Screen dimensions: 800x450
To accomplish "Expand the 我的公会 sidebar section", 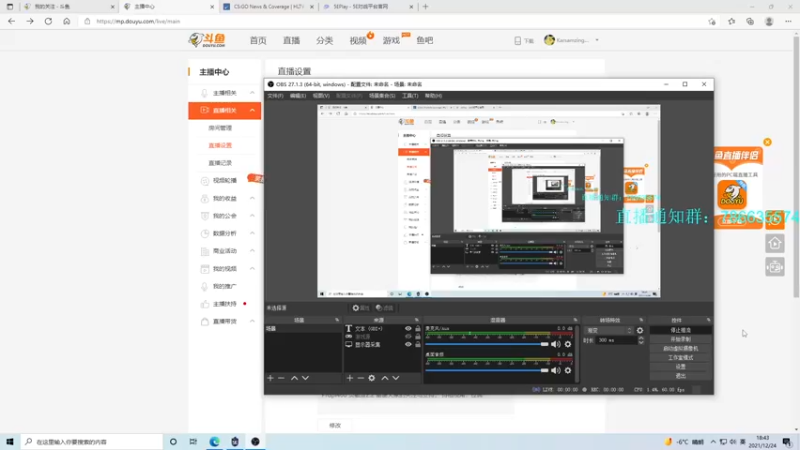I will 252,216.
